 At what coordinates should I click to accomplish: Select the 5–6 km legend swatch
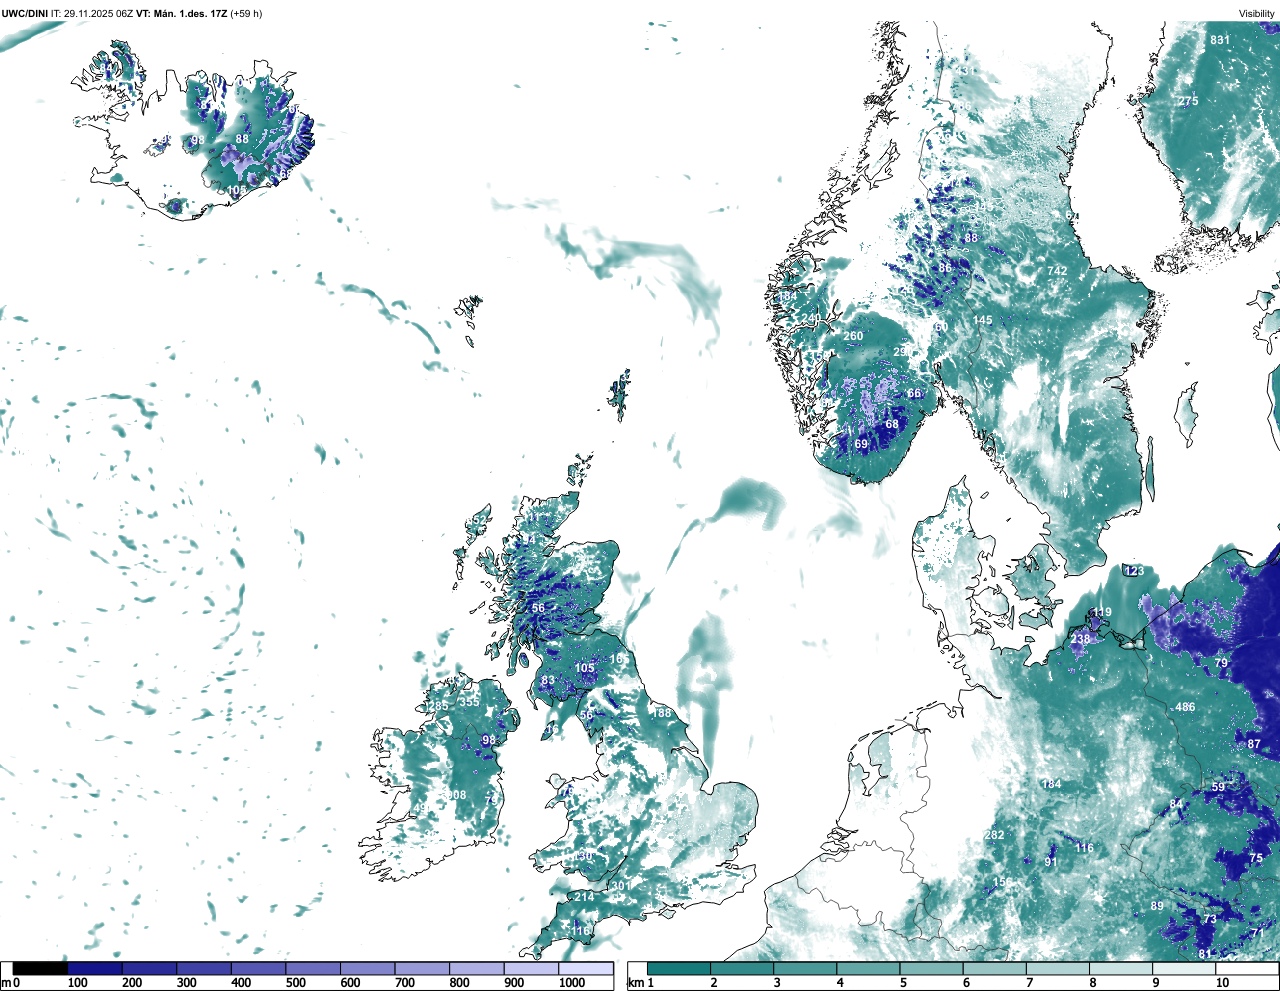pyautogui.click(x=931, y=968)
